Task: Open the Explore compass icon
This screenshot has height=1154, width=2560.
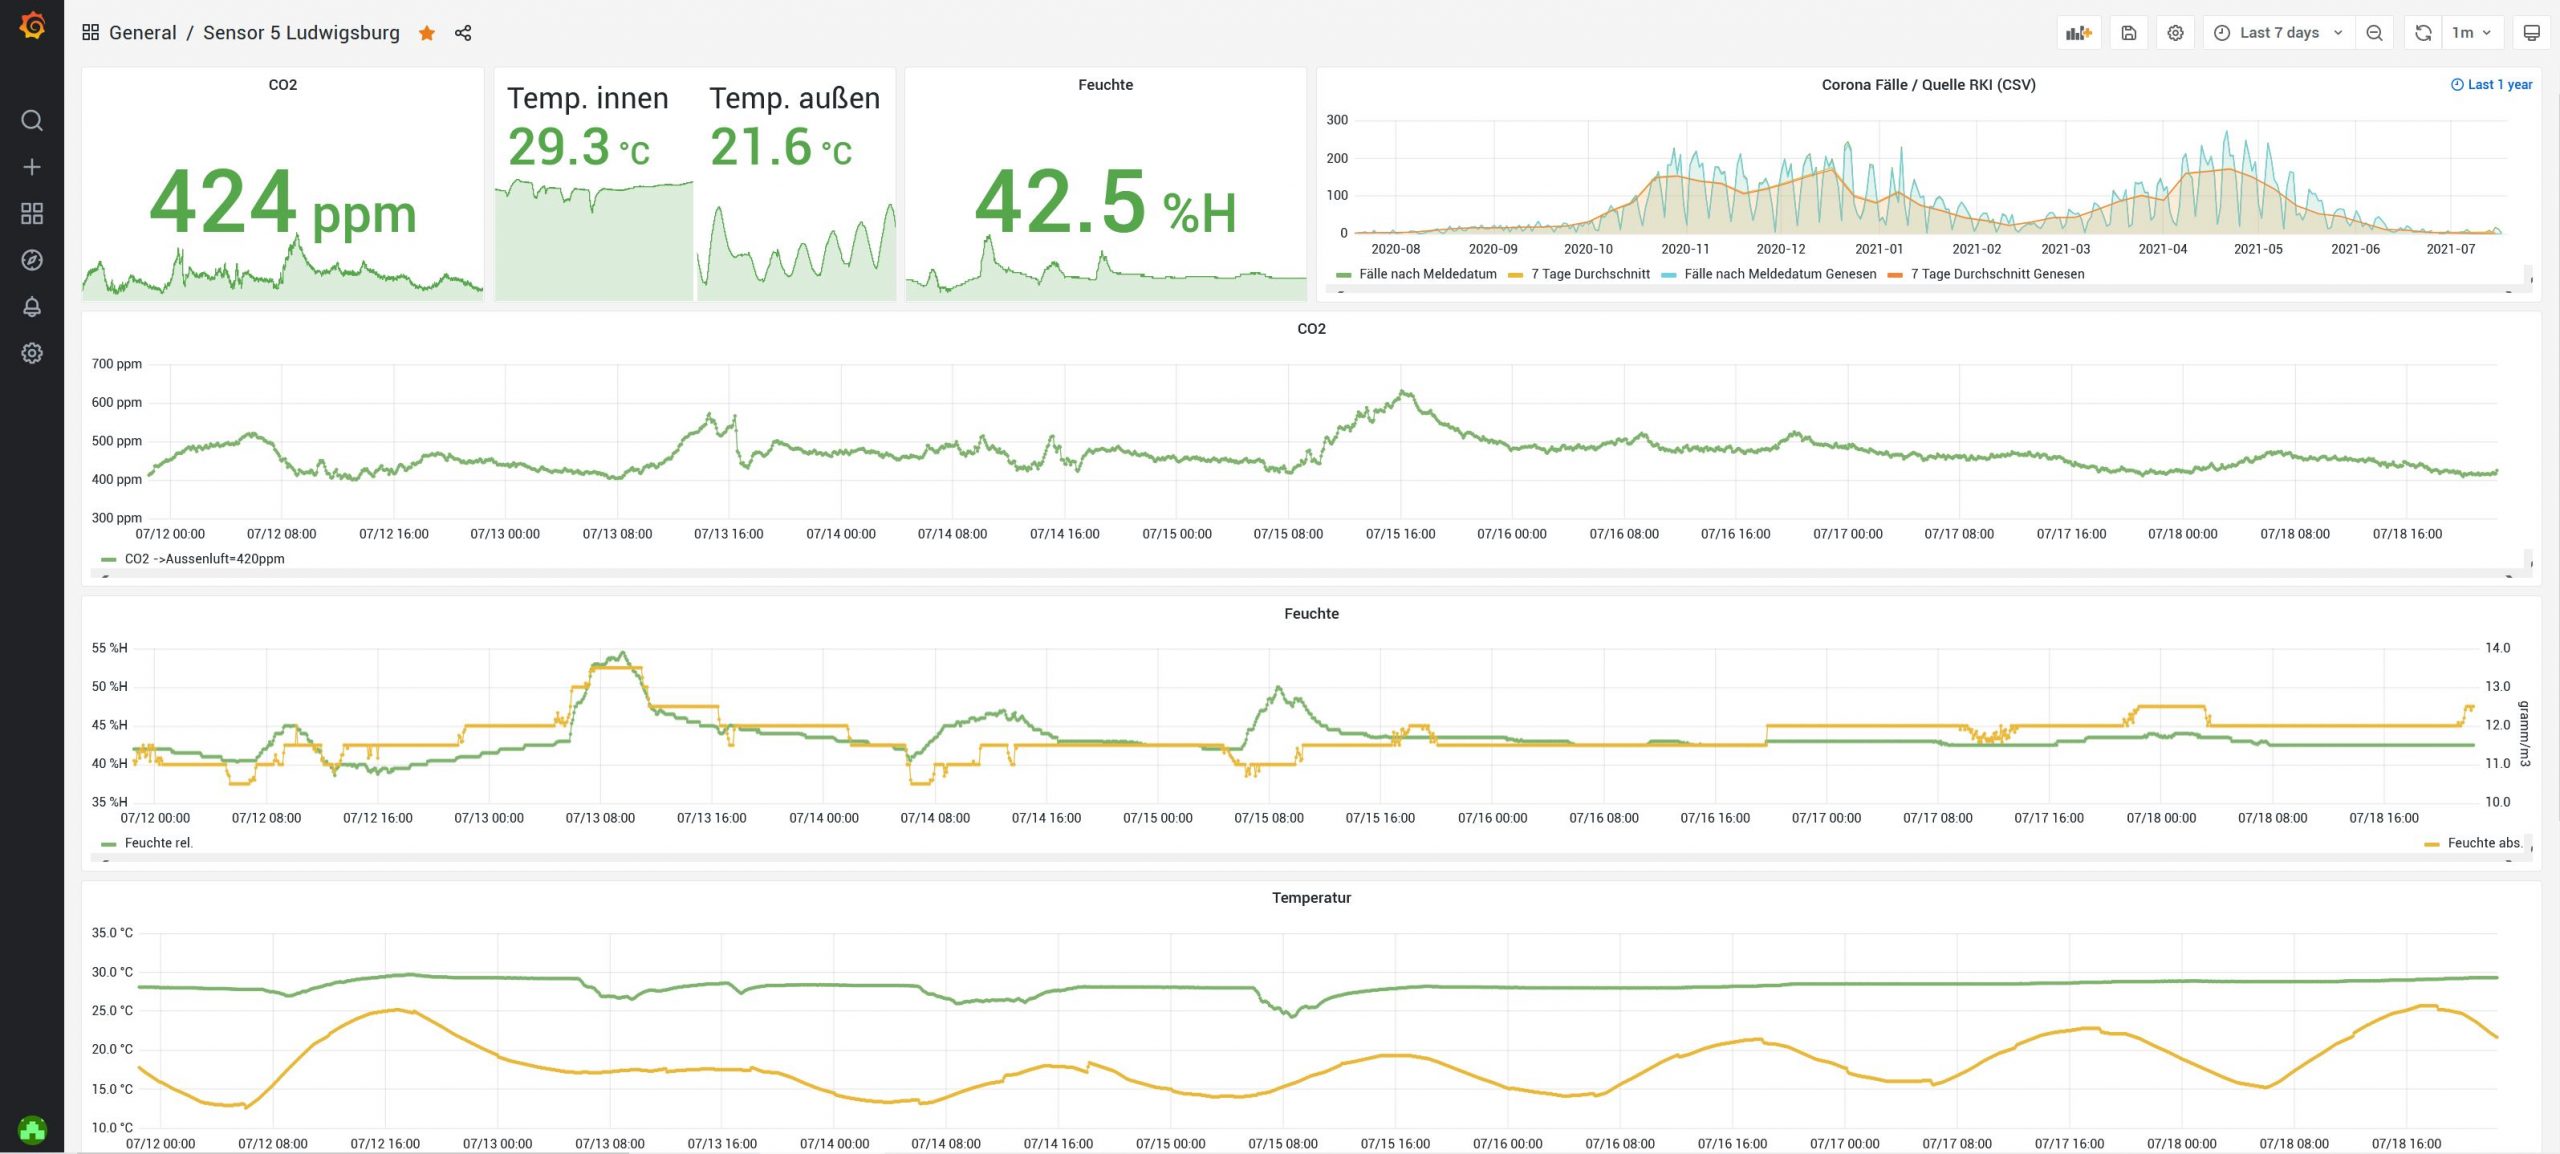Action: click(32, 260)
